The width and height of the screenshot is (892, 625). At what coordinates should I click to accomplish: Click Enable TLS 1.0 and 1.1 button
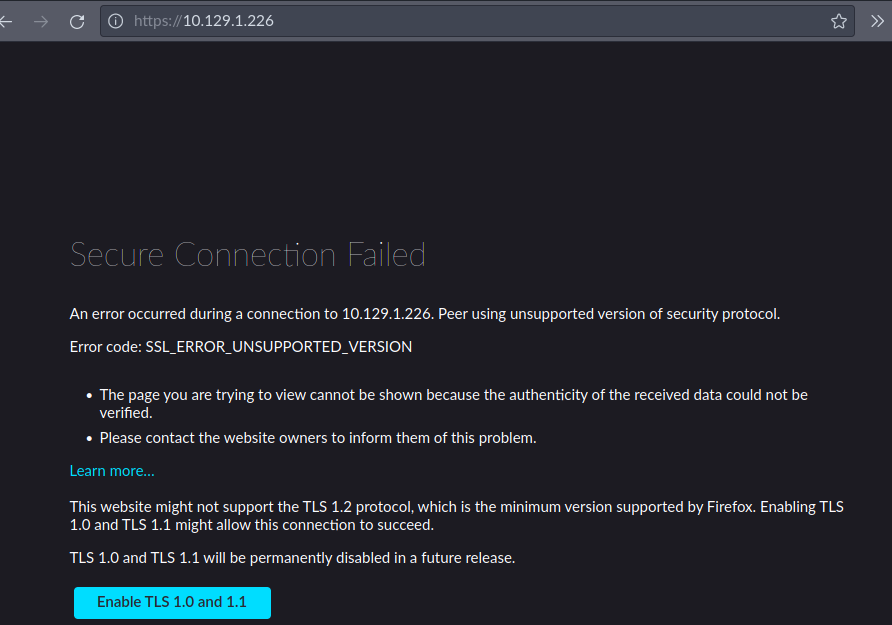tap(172, 602)
